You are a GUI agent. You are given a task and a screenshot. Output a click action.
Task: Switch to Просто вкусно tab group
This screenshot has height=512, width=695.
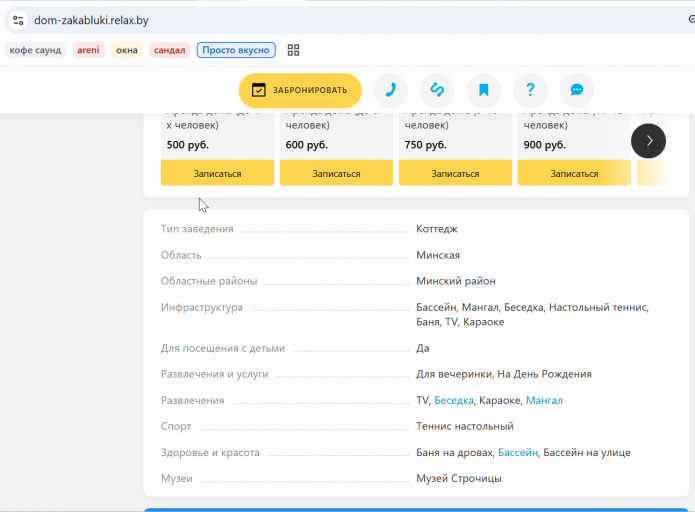[236, 50]
